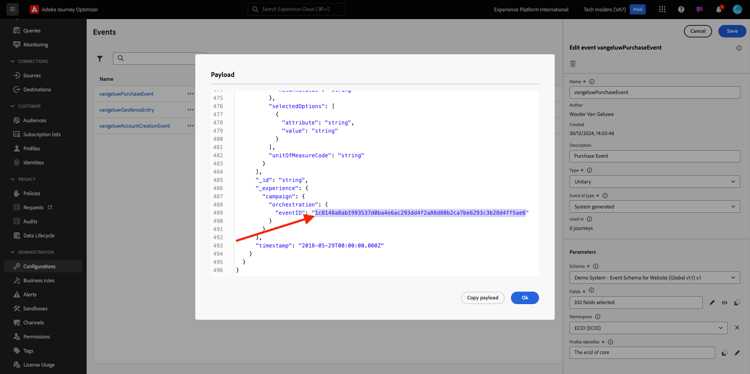
Task: Edit Fields using the pencil icon
Action: point(712,302)
